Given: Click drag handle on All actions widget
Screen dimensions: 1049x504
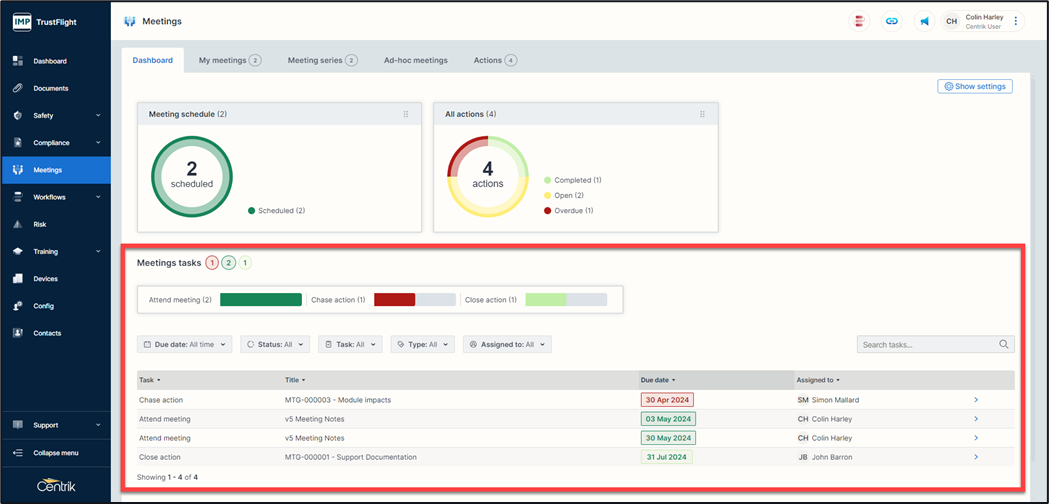Looking at the screenshot, I should click(x=703, y=114).
